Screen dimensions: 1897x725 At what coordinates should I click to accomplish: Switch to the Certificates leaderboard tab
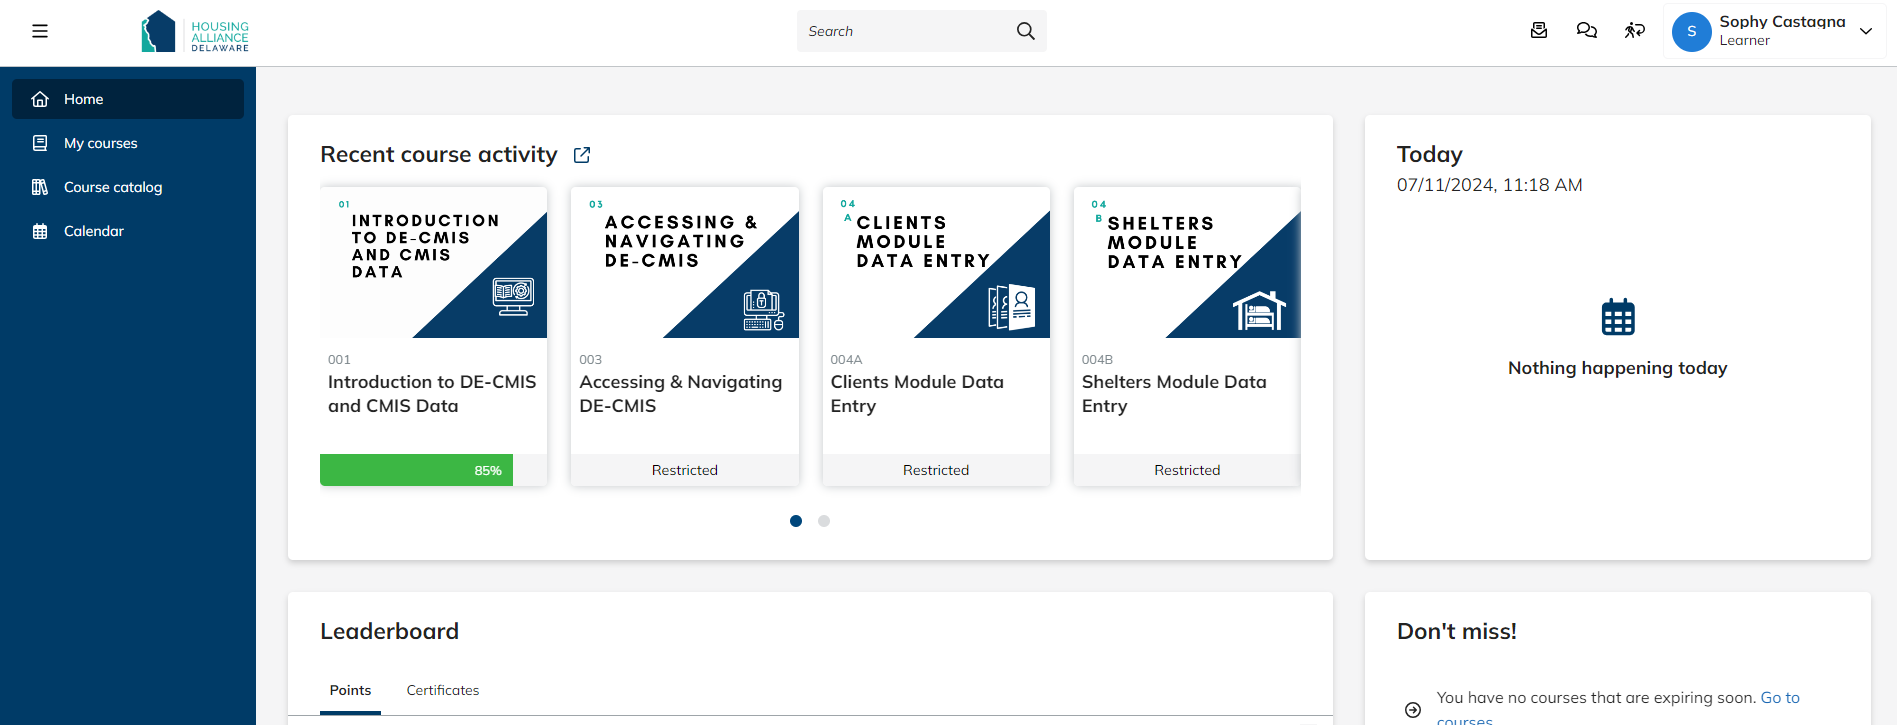coord(443,691)
